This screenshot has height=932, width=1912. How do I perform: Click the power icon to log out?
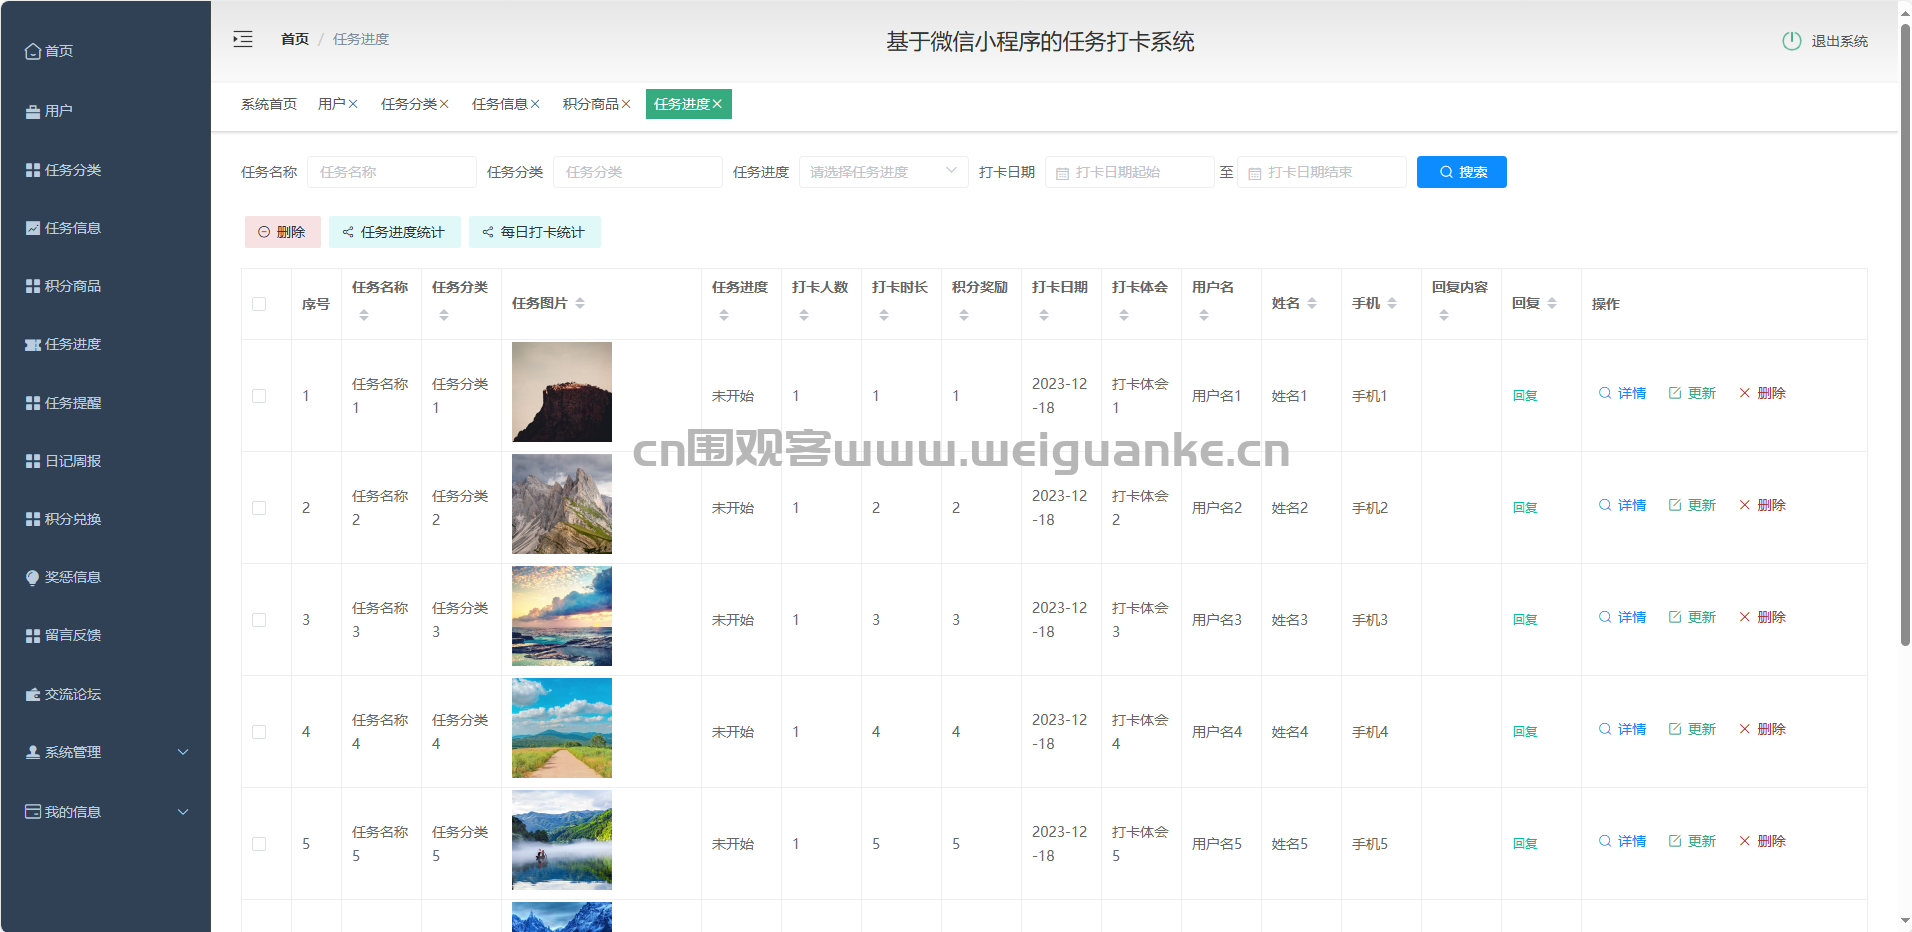tap(1791, 41)
